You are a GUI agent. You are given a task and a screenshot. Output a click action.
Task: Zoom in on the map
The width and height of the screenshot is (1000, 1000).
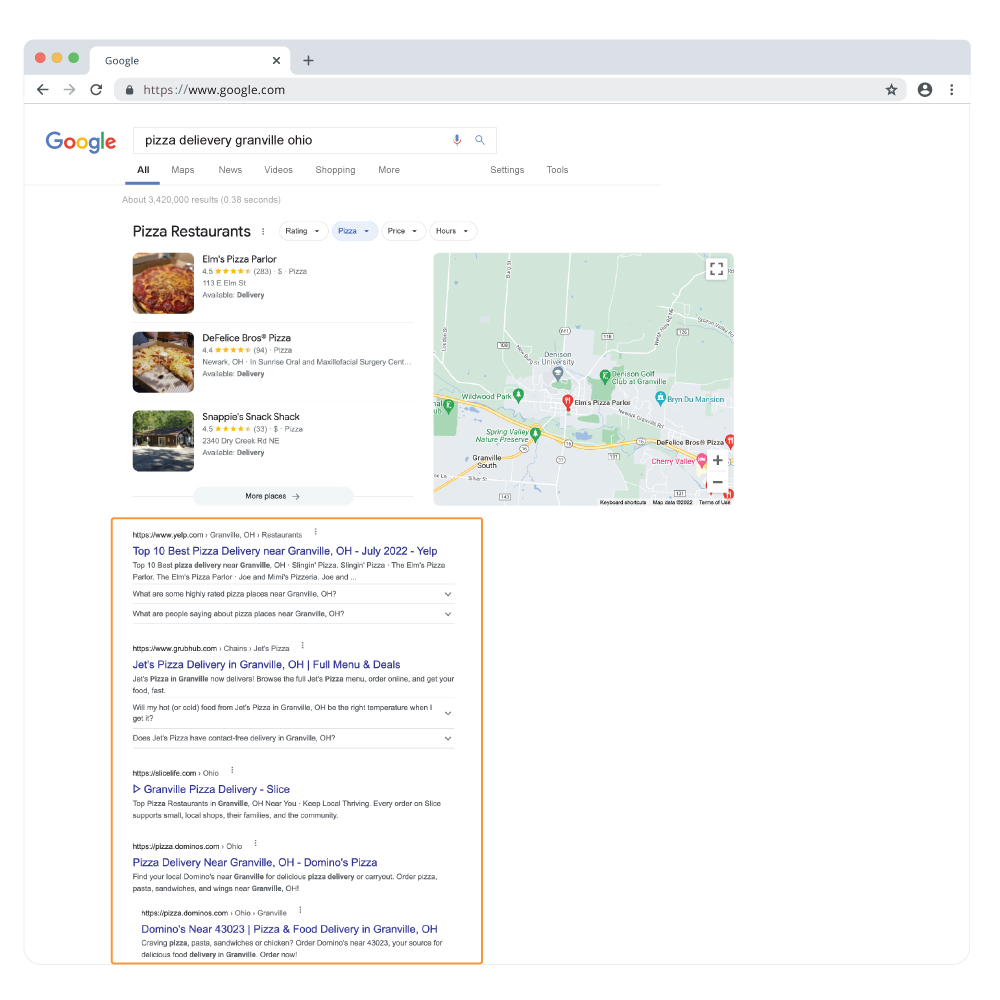pyautogui.click(x=717, y=460)
